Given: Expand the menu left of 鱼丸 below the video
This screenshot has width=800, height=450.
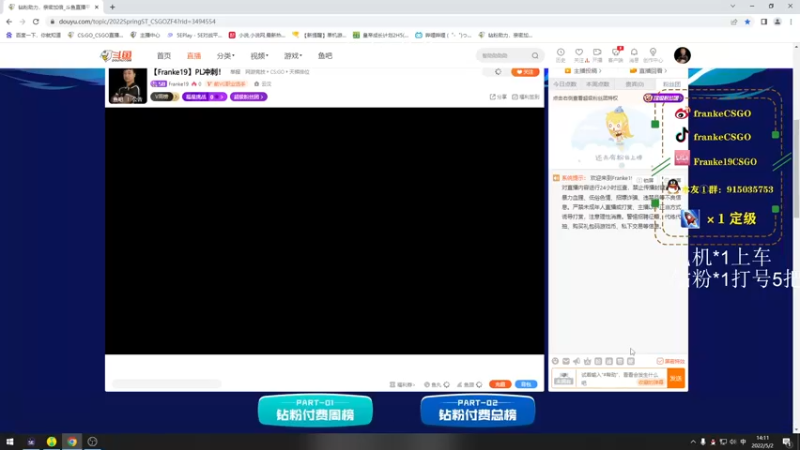Looking at the screenshot, I should pyautogui.click(x=403, y=384).
